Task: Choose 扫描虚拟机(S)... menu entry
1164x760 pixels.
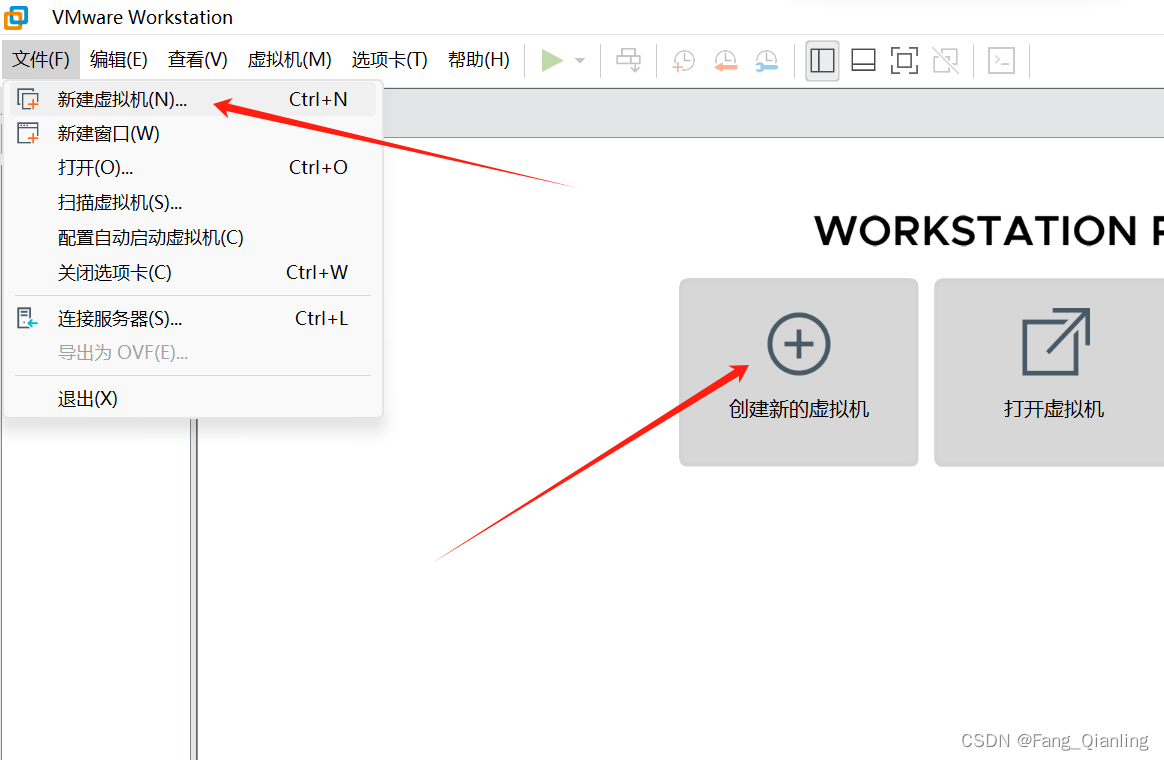Action: click(193, 203)
